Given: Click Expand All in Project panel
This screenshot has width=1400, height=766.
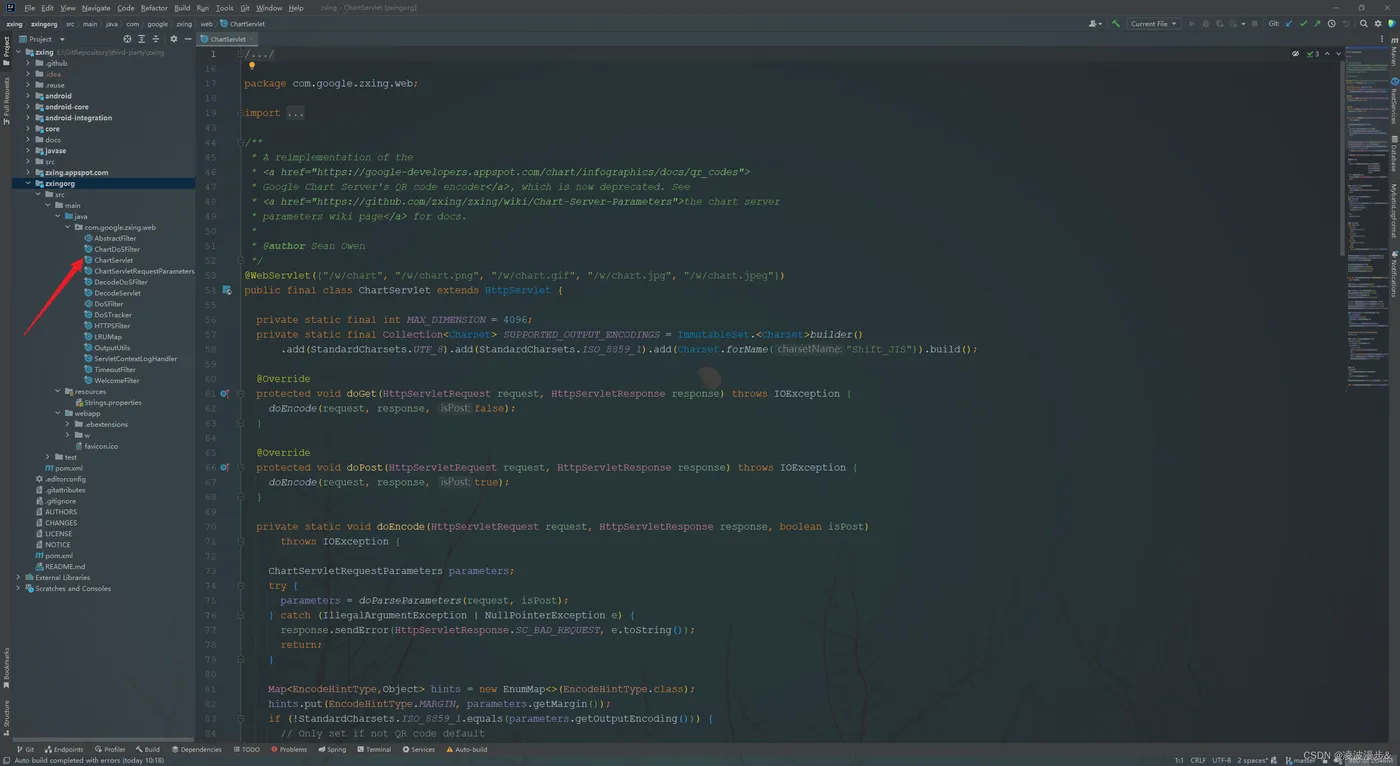Looking at the screenshot, I should 141,39.
